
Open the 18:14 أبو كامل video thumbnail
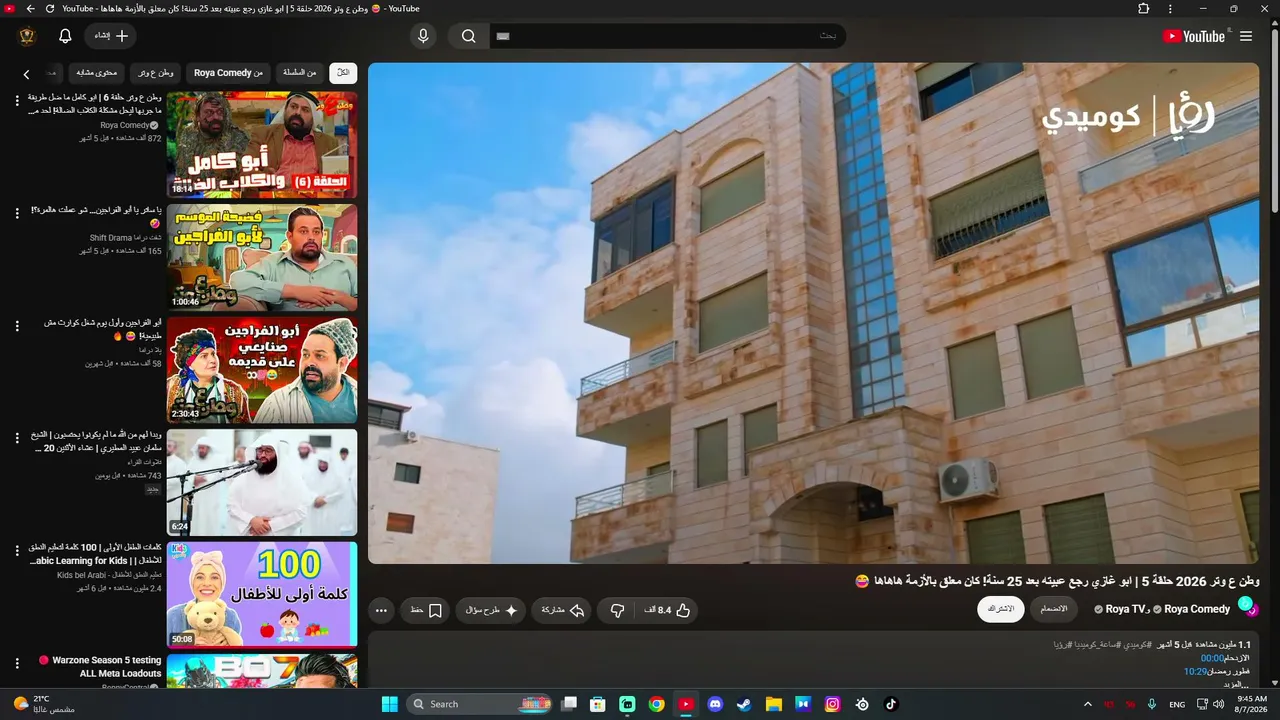pos(262,145)
